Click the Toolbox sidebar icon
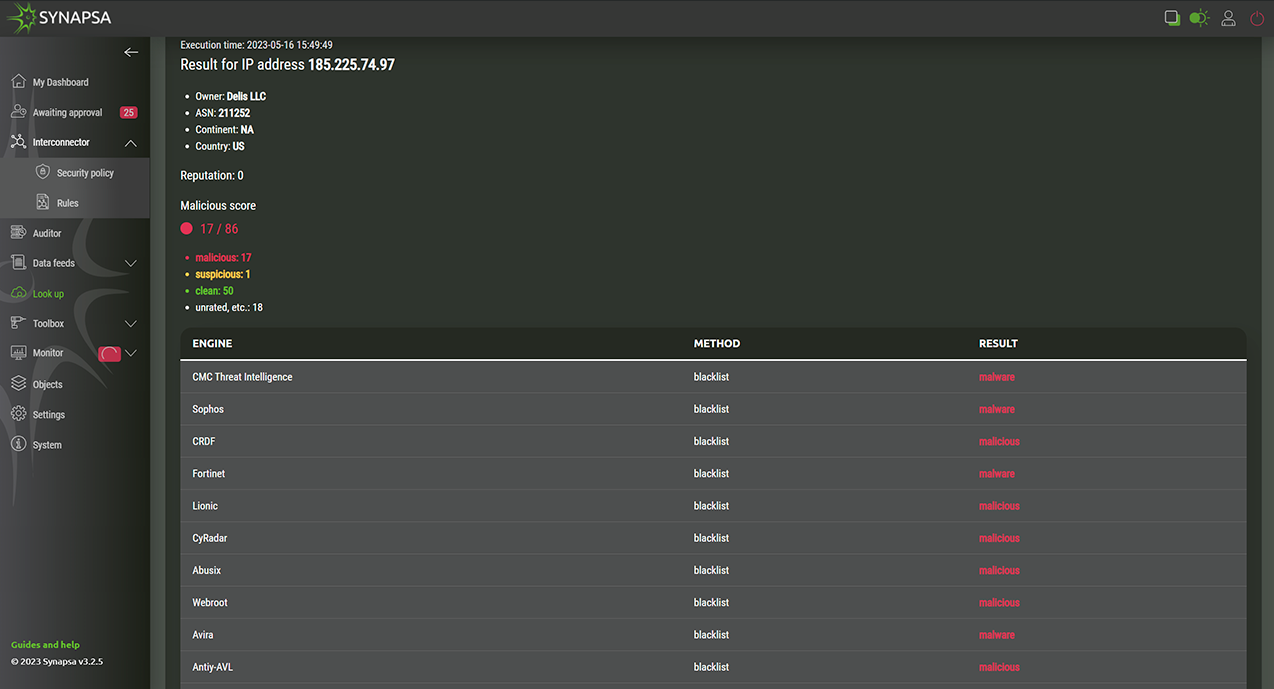Image resolution: width=1274 pixels, height=689 pixels. click(18, 323)
